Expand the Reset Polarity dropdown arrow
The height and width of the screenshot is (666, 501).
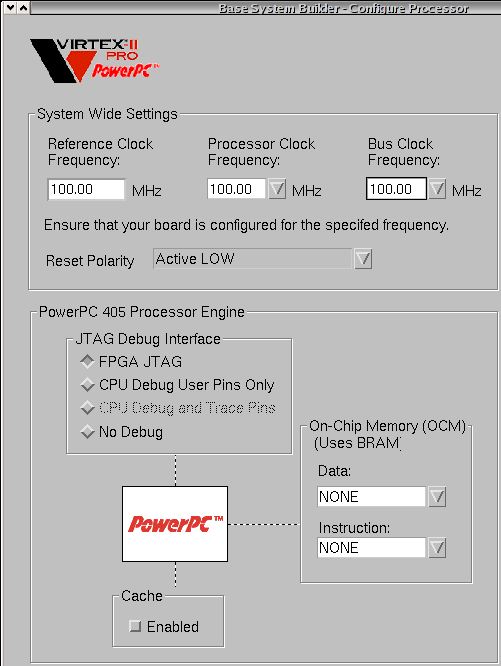pos(363,259)
